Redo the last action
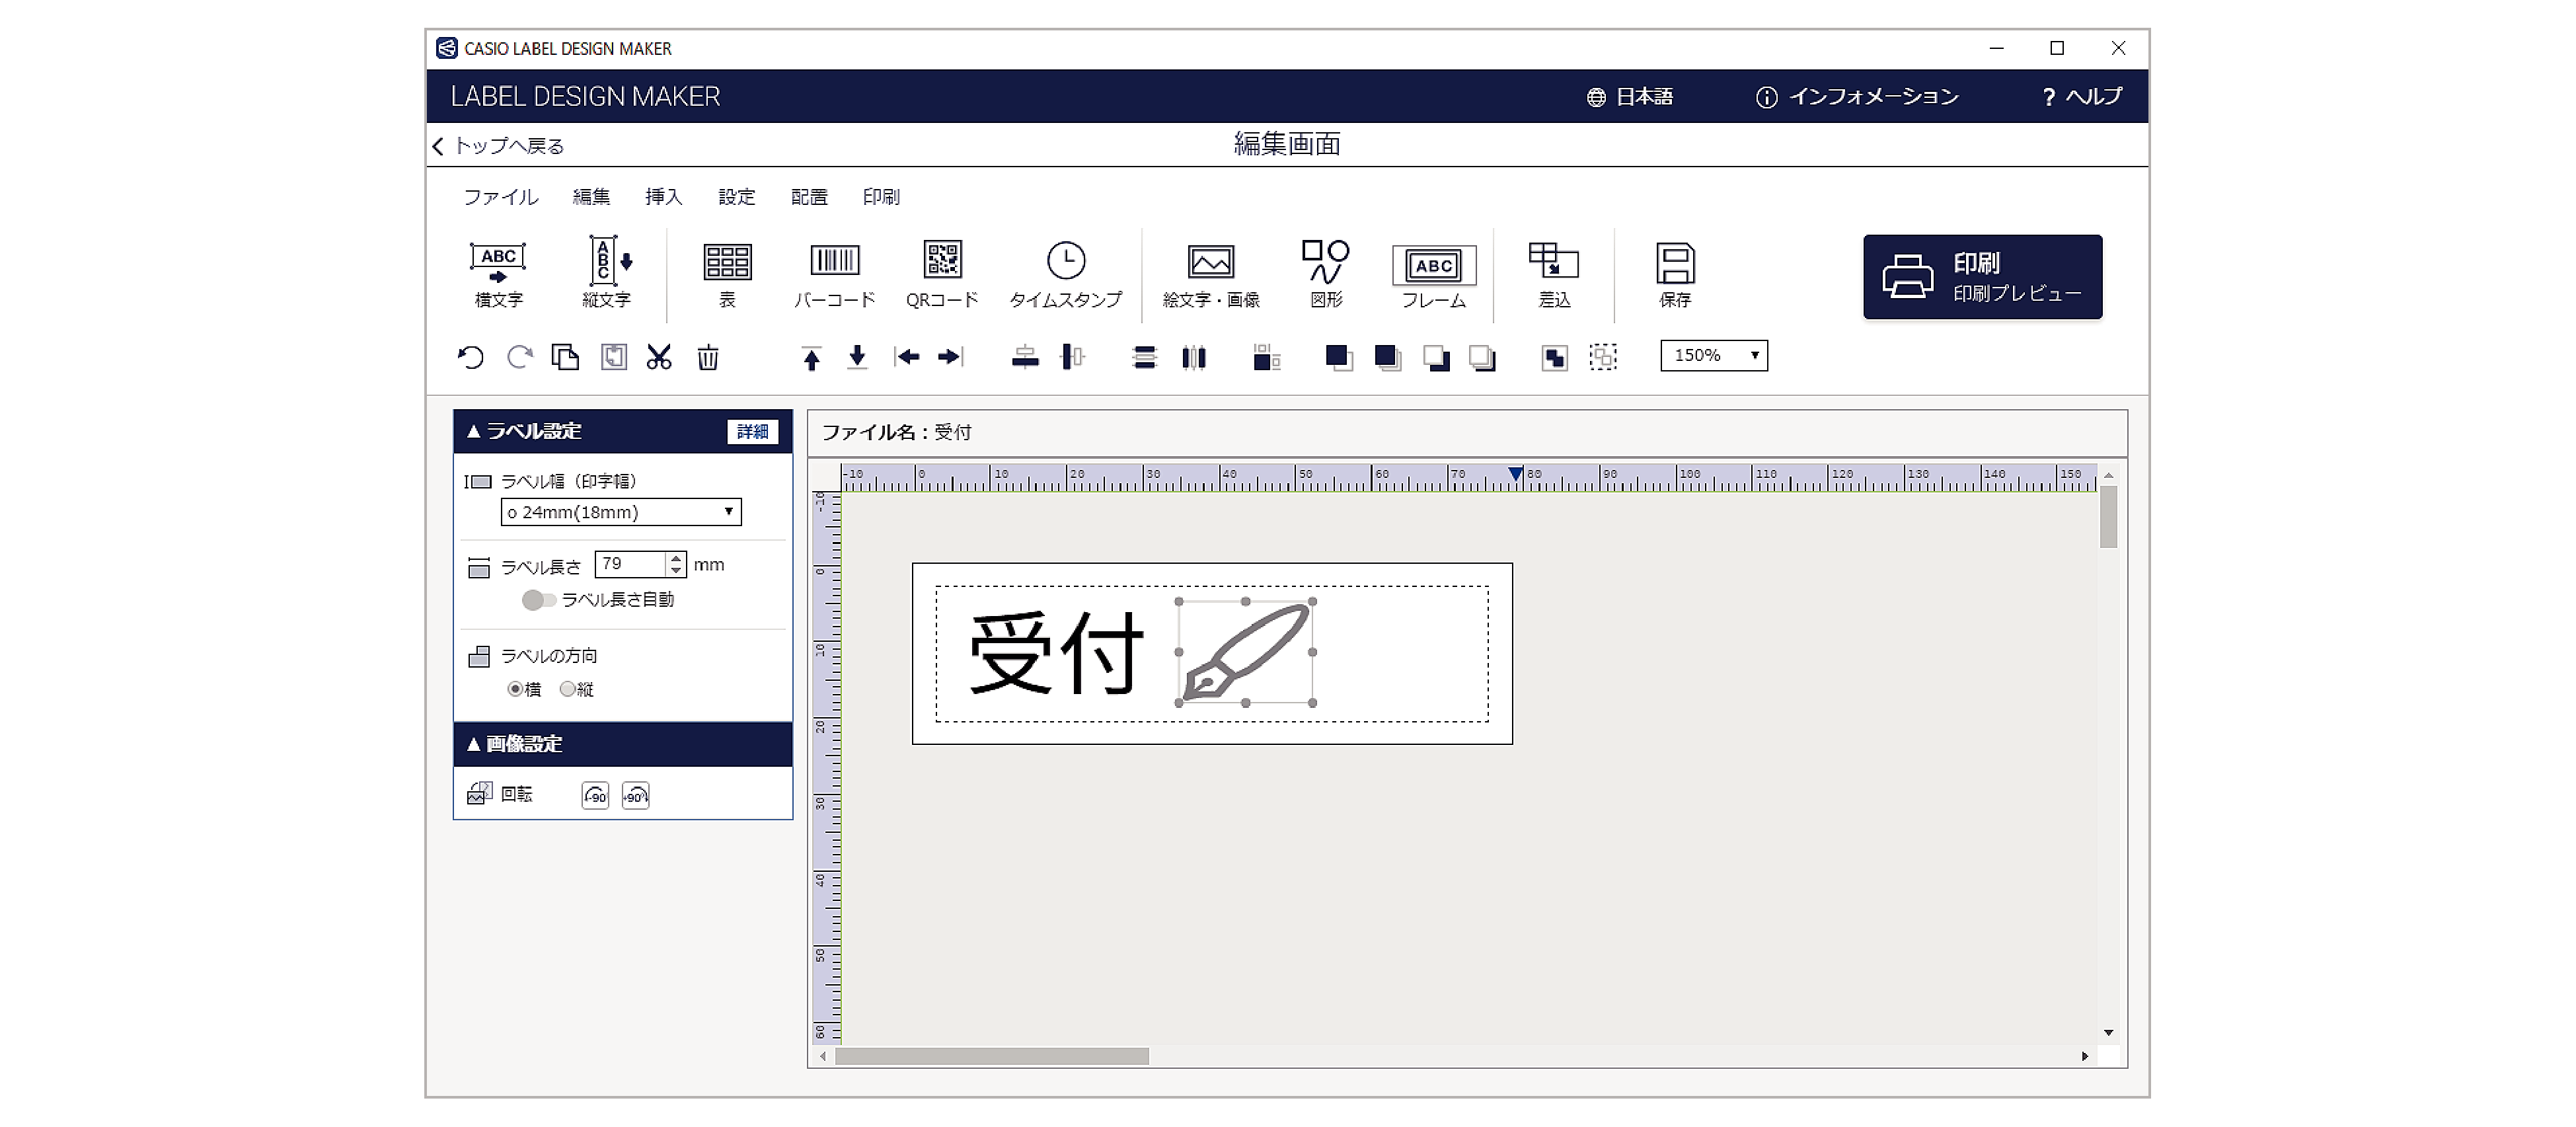Image resolution: width=2576 pixels, height=1127 pixels. pyautogui.click(x=519, y=357)
